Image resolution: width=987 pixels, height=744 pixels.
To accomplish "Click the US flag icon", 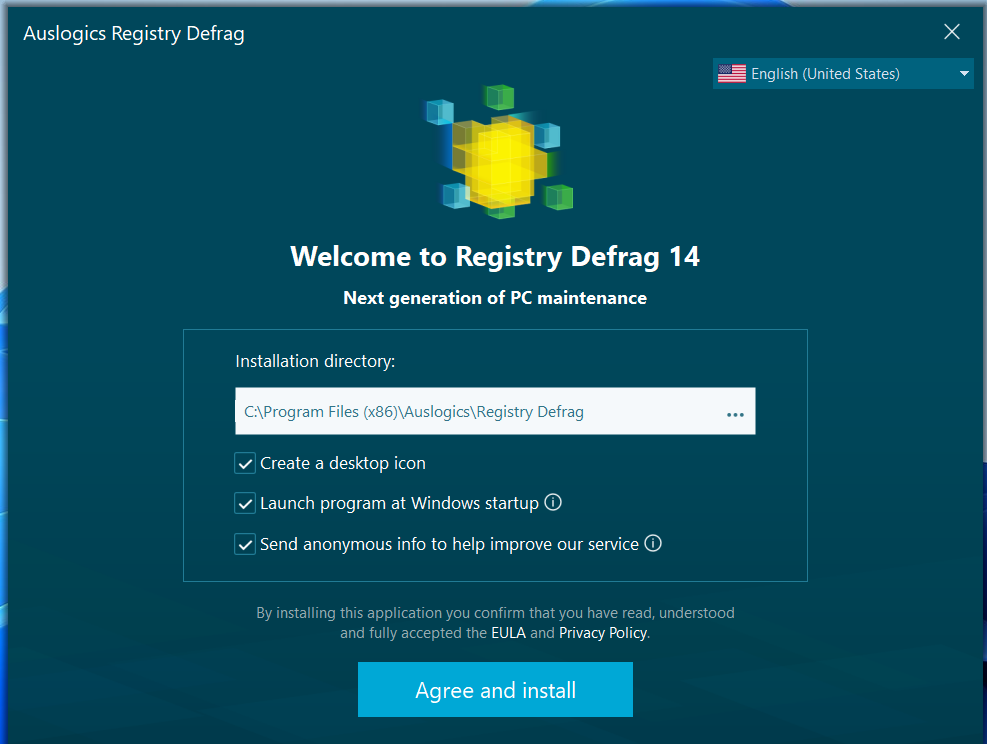I will click(x=731, y=74).
